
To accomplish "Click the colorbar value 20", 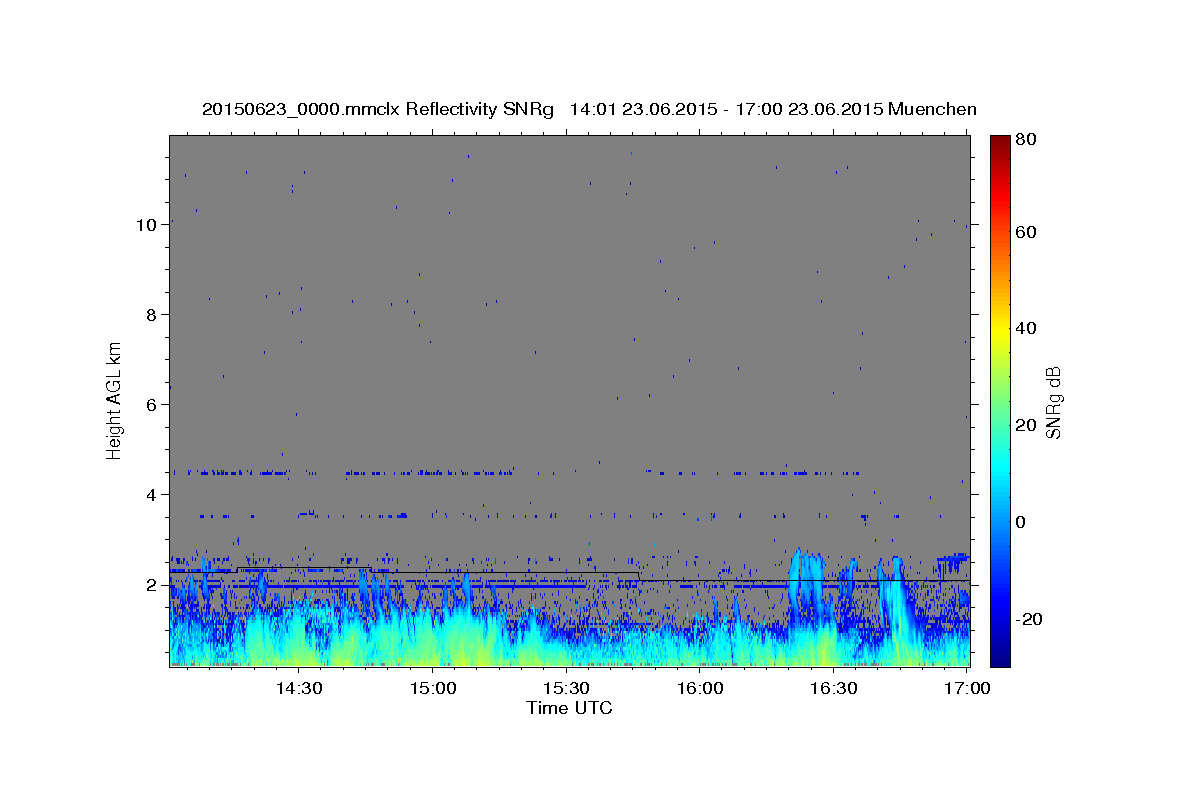I will point(1028,425).
